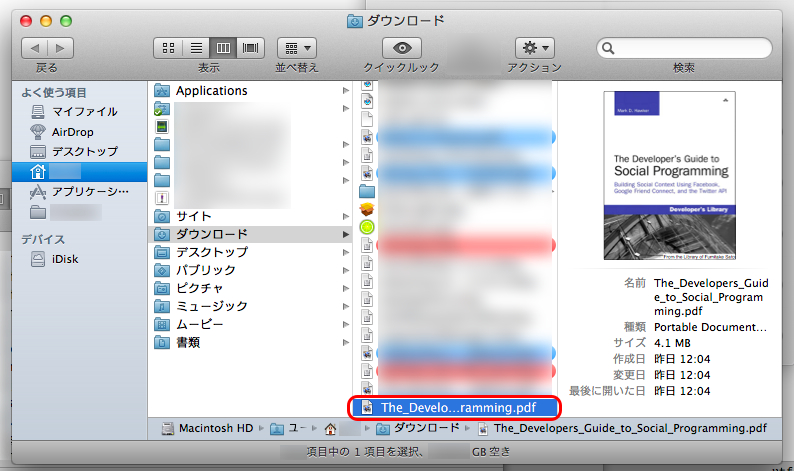Open the arrange-by dropdown
Screen dimensions: 794x471
point(297,47)
